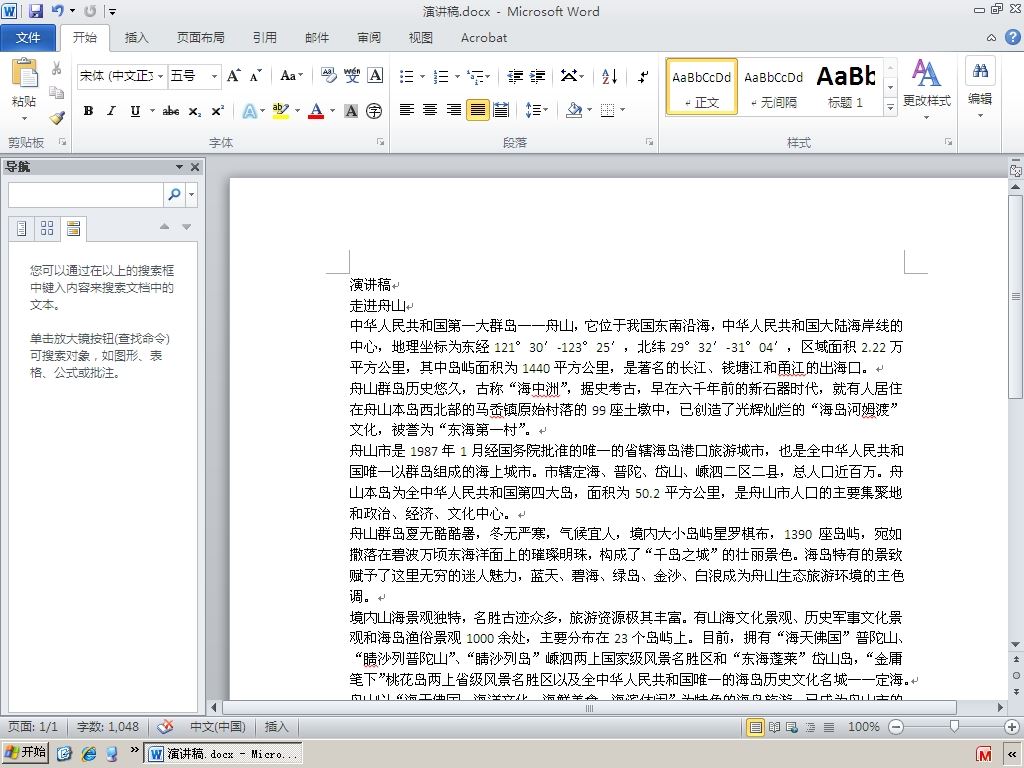
Task: Click the Copy icon in the clipboard group
Action: [57, 93]
